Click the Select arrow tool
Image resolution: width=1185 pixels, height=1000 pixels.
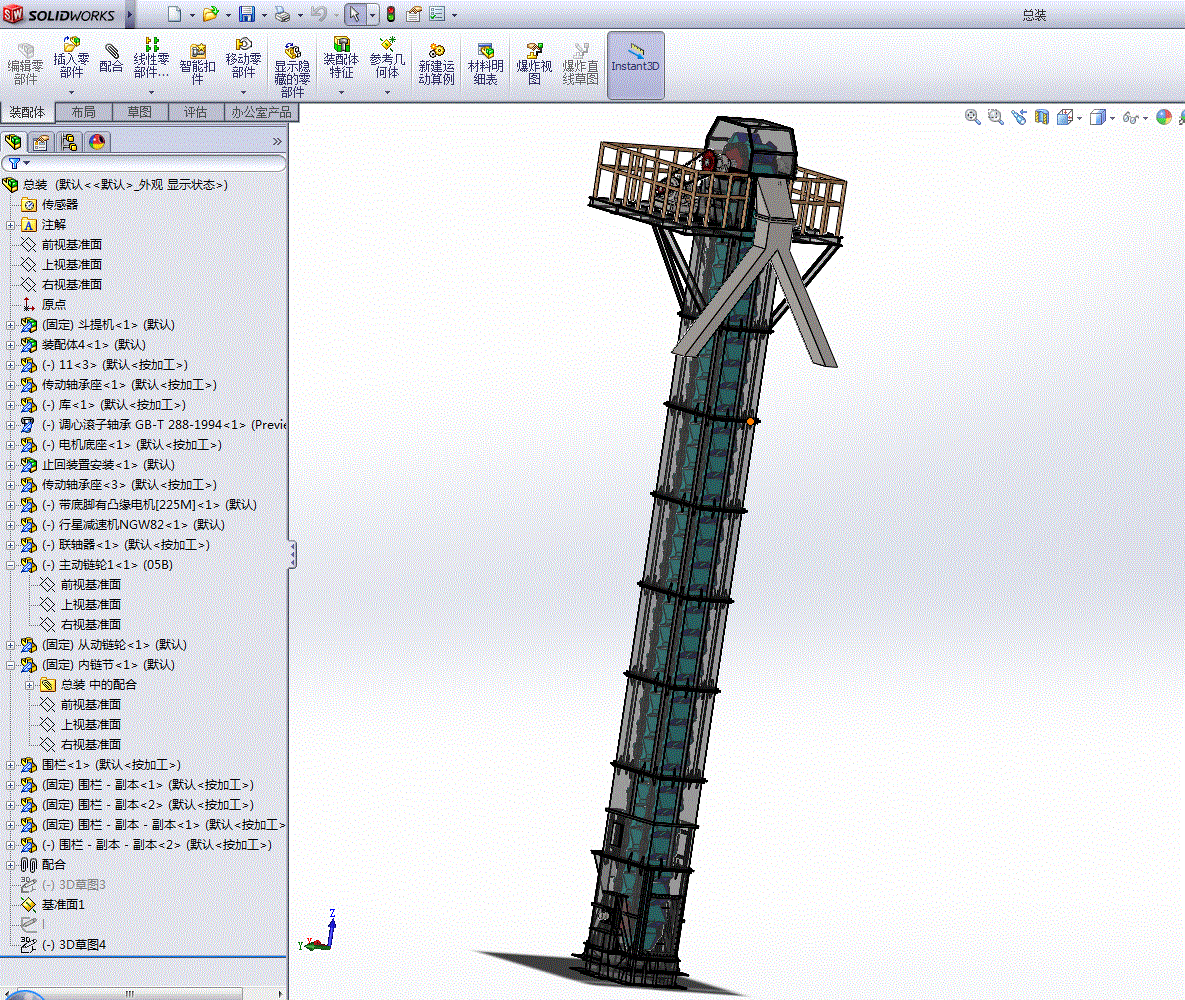[354, 14]
